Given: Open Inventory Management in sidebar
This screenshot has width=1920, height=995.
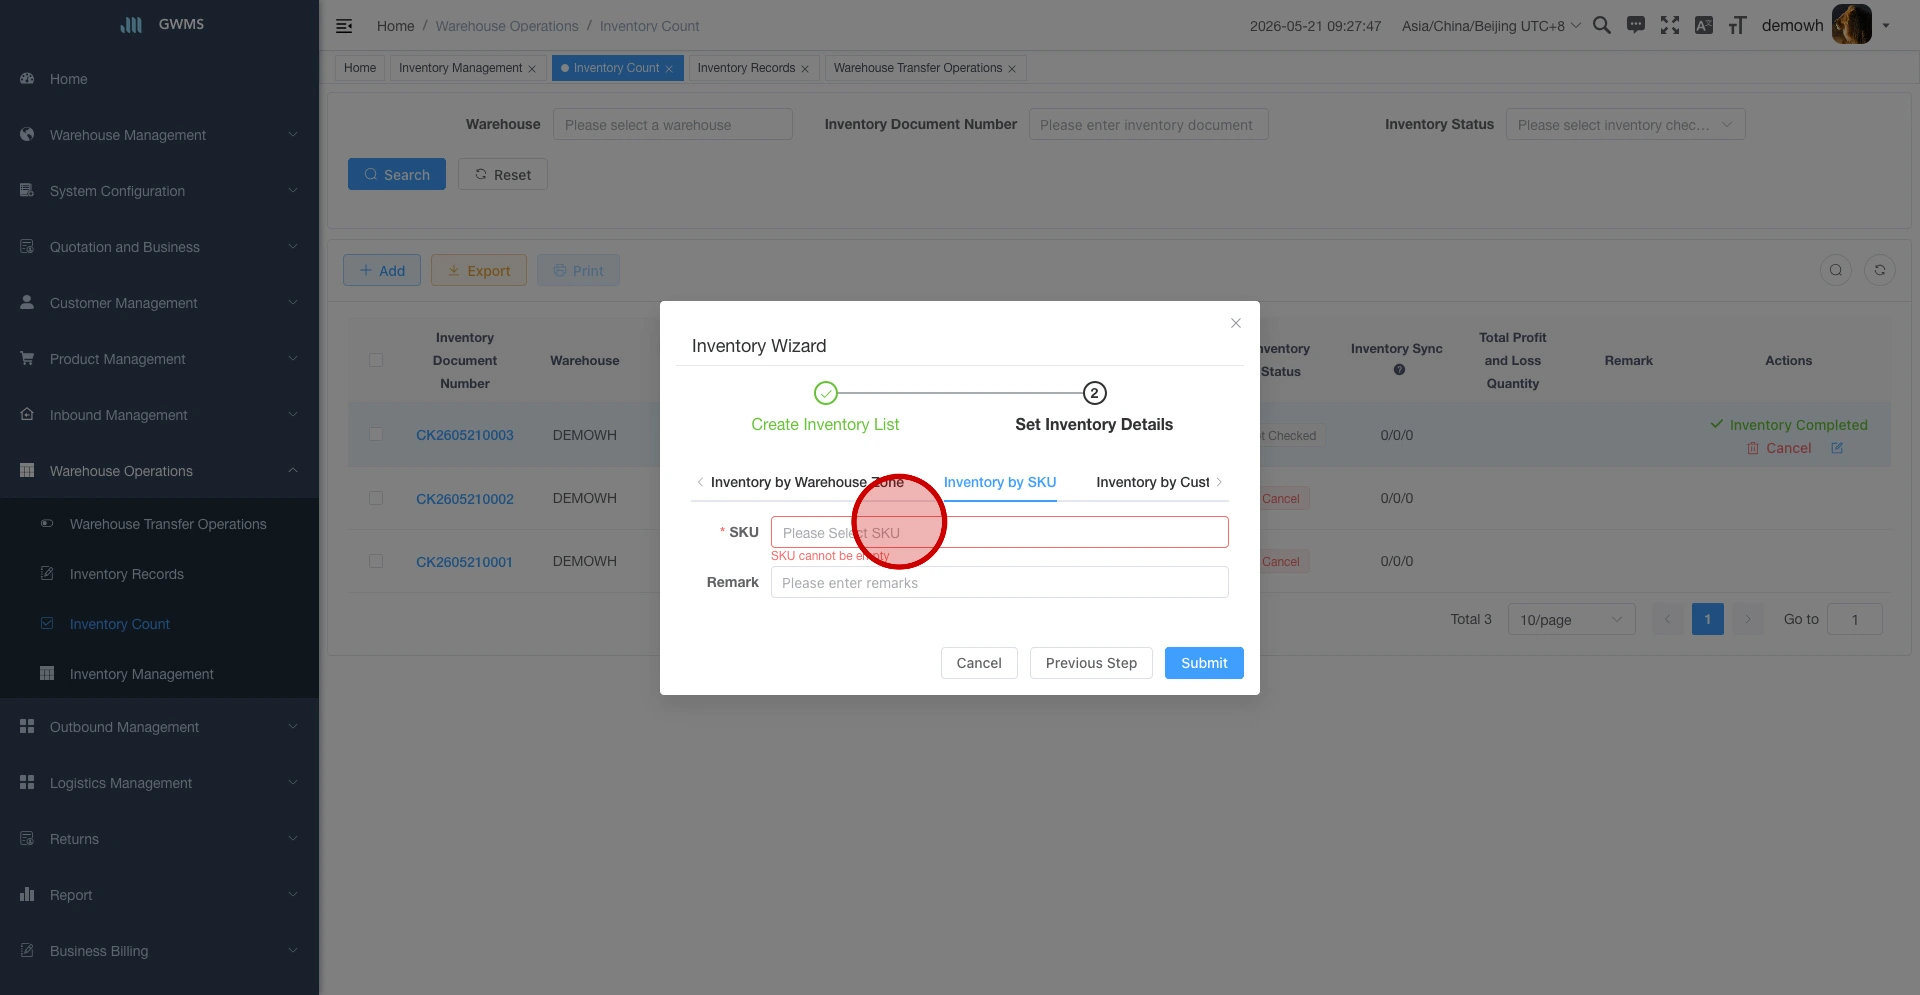Looking at the screenshot, I should tap(160, 674).
